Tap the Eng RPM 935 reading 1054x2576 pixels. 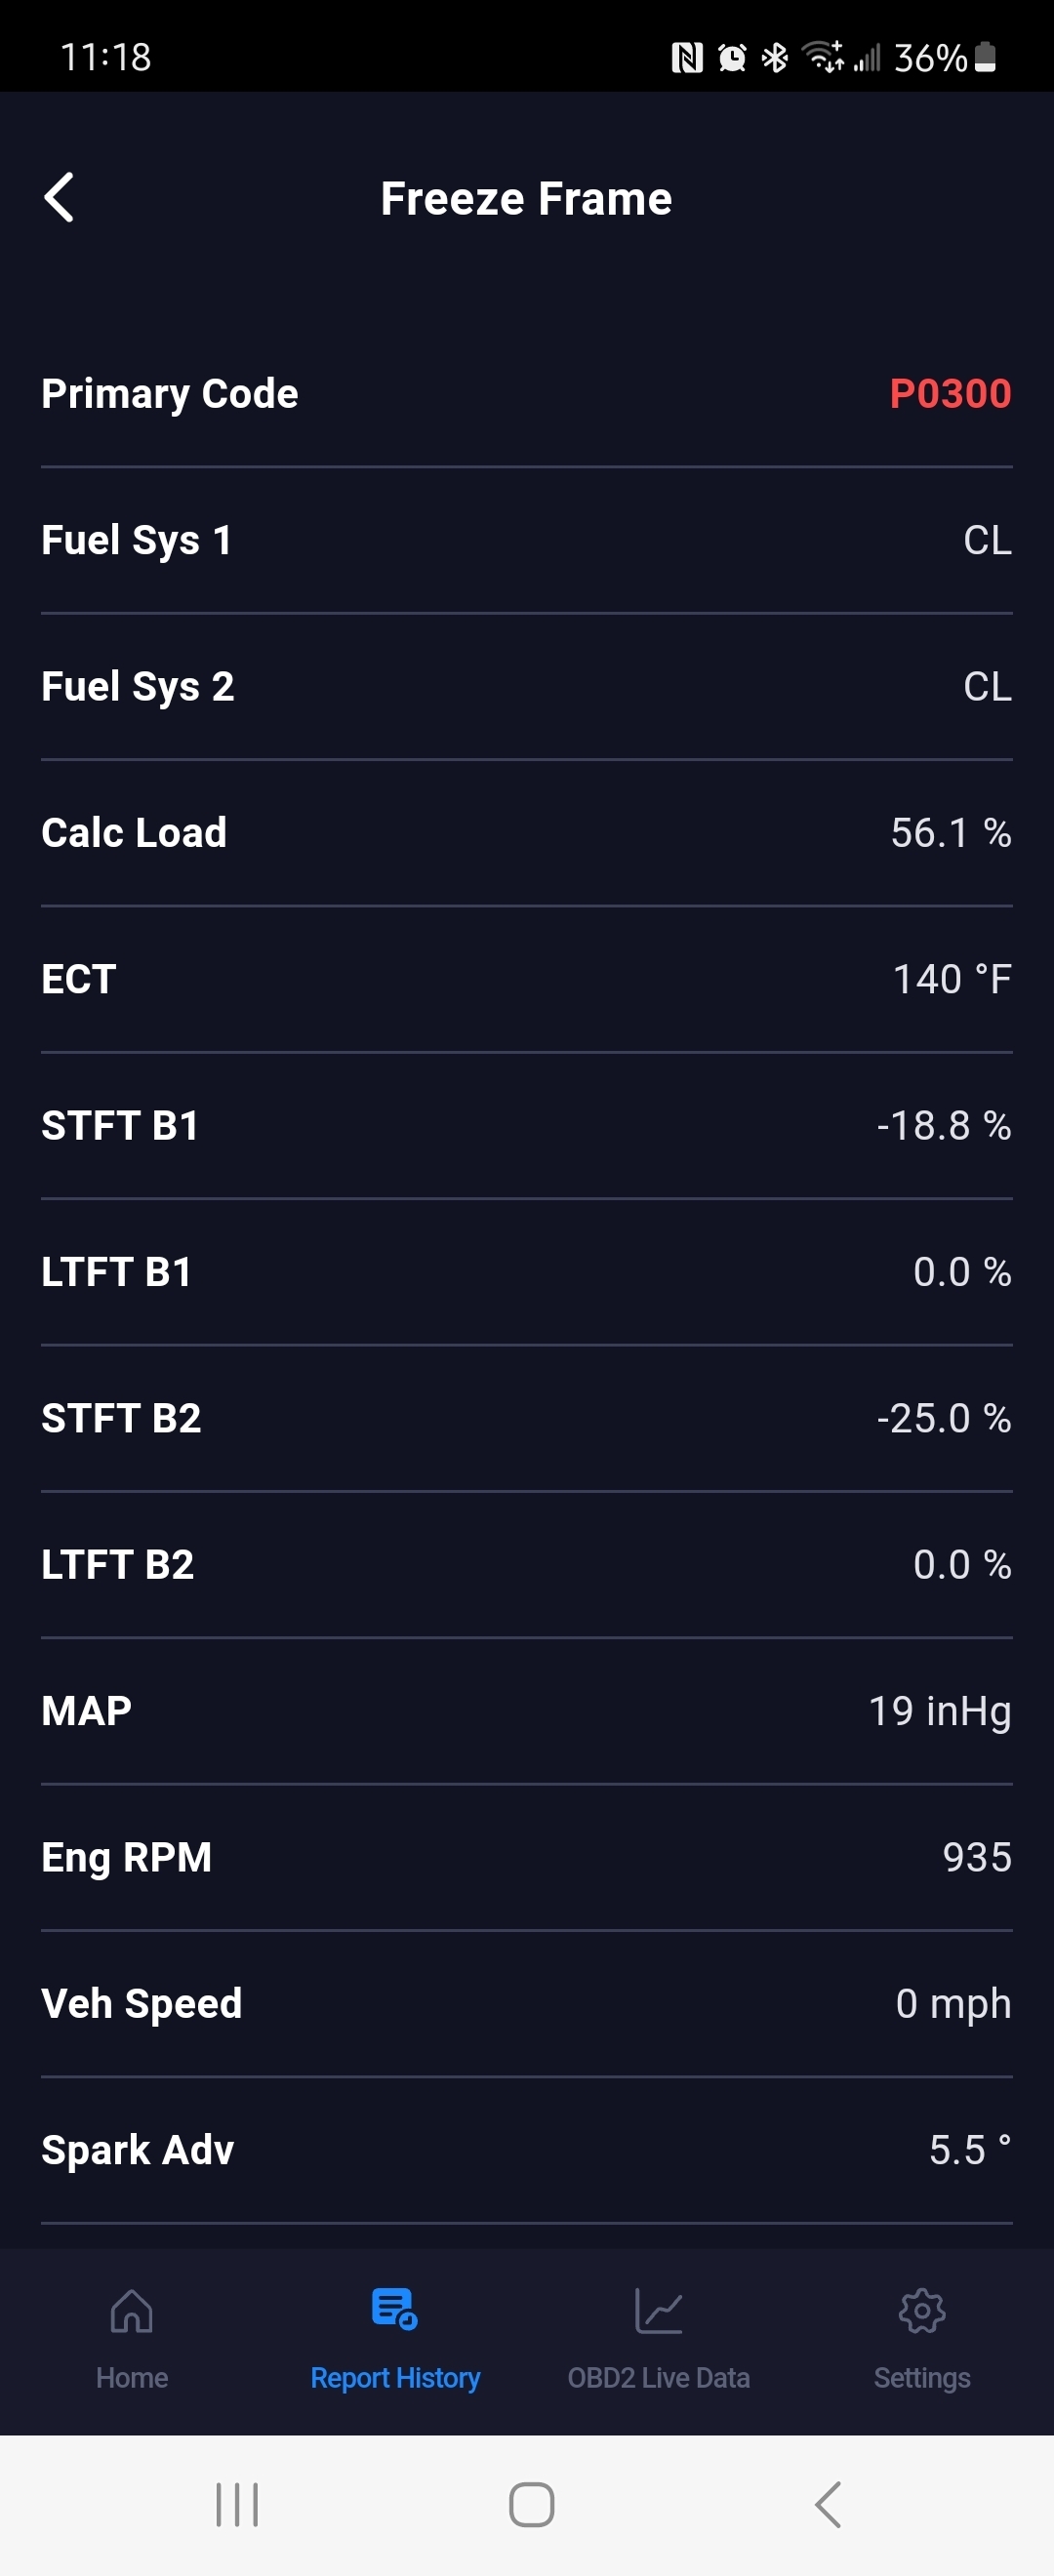point(976,1857)
